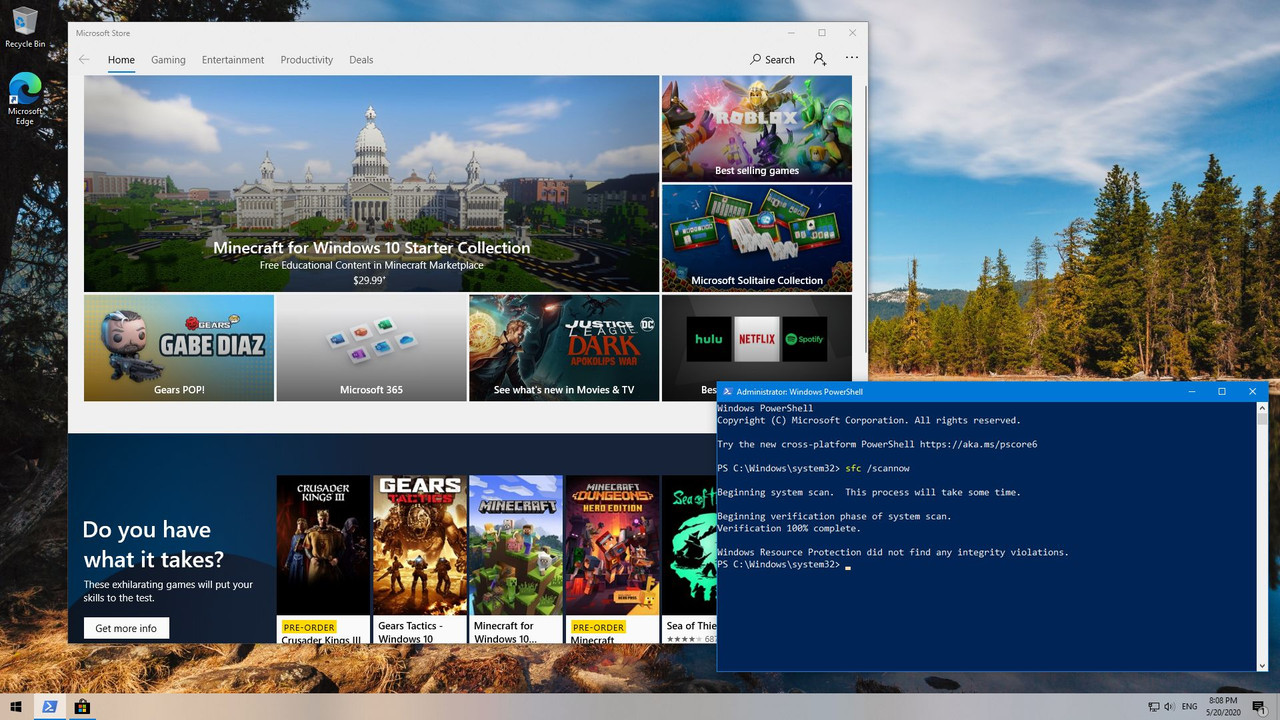Screen dimensions: 1280x720
Task: Open the Recycle Bin desktop icon
Action: (25, 27)
